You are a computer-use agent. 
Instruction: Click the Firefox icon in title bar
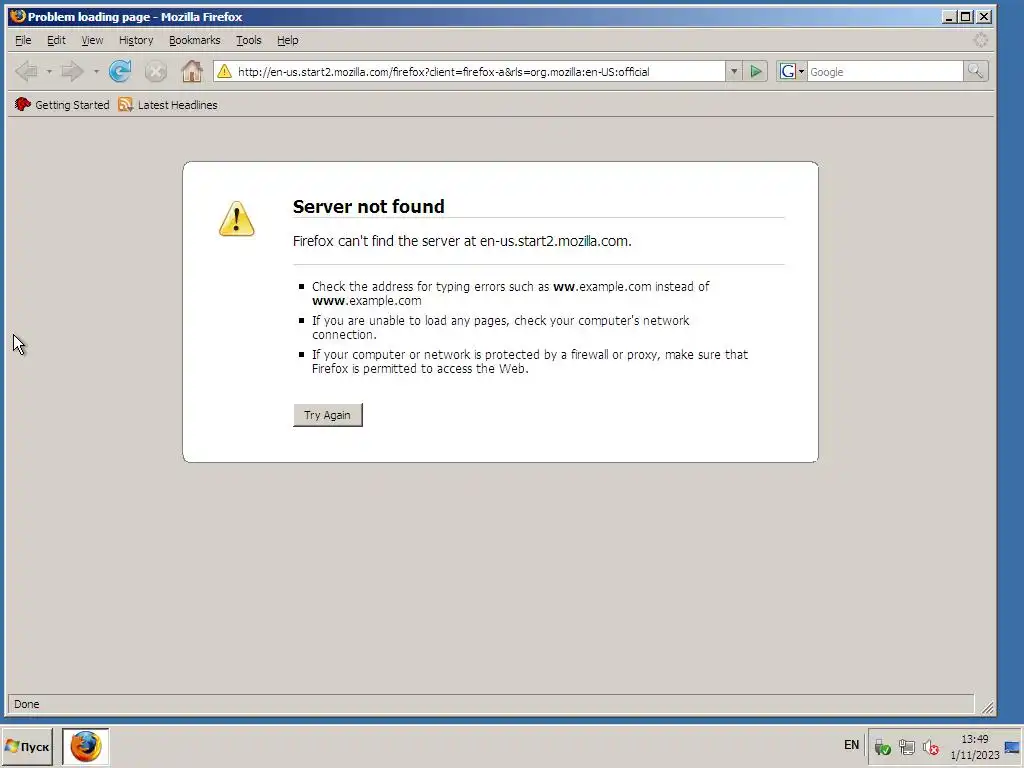18,16
